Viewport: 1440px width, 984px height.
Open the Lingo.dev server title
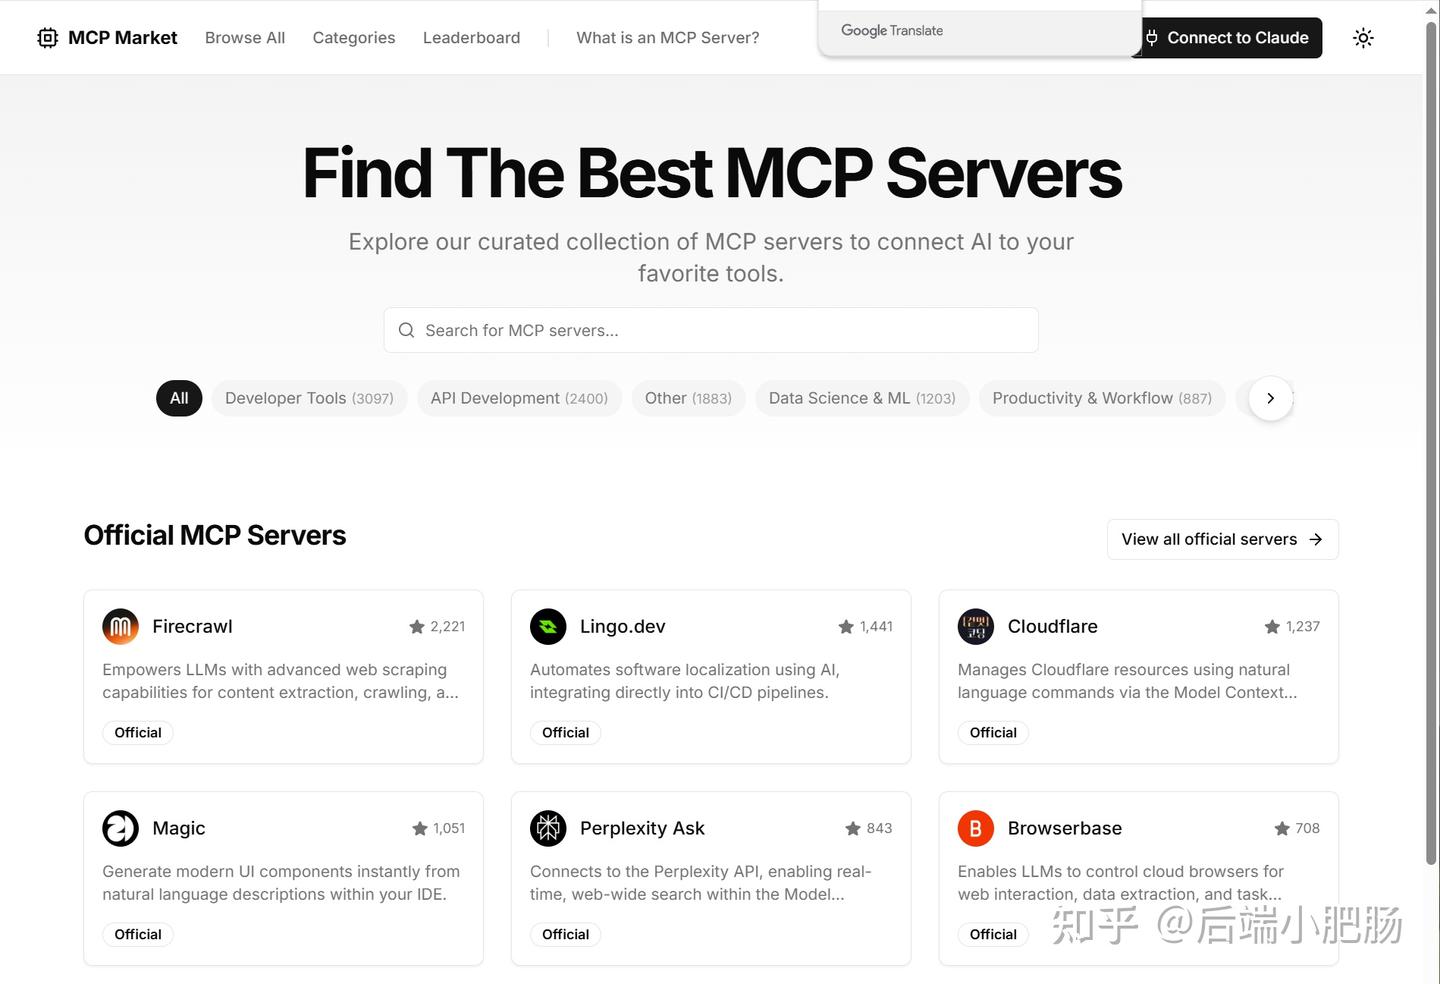[x=622, y=627]
